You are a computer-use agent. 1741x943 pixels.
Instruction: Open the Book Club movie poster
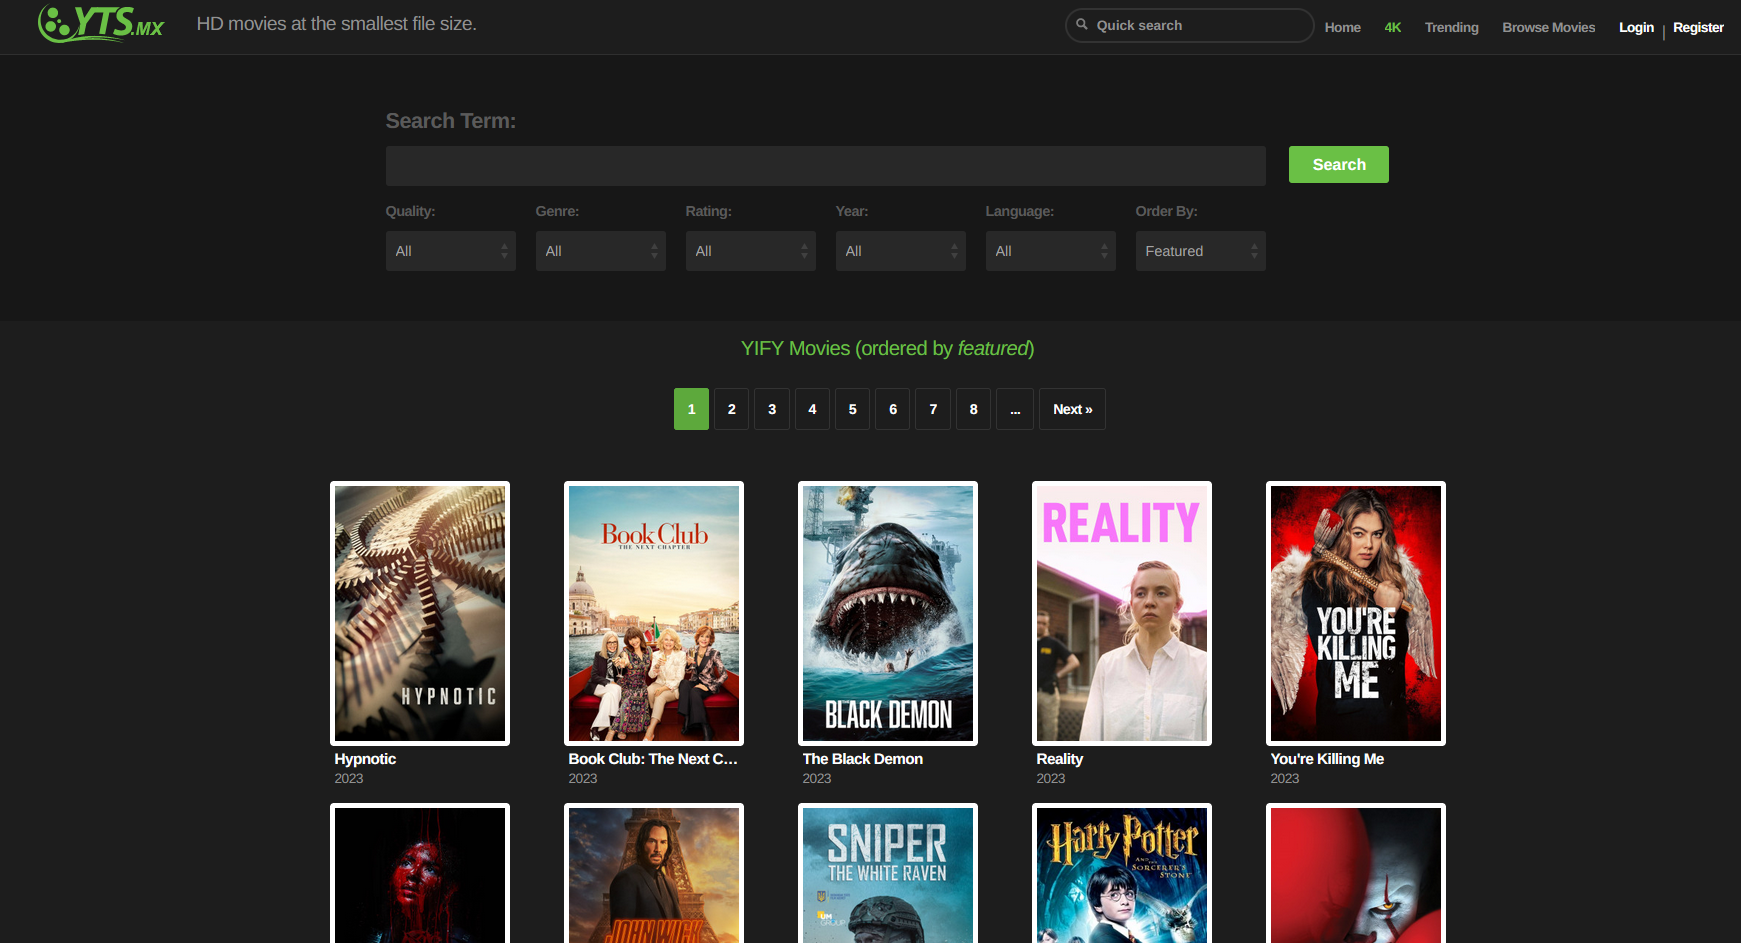click(654, 614)
